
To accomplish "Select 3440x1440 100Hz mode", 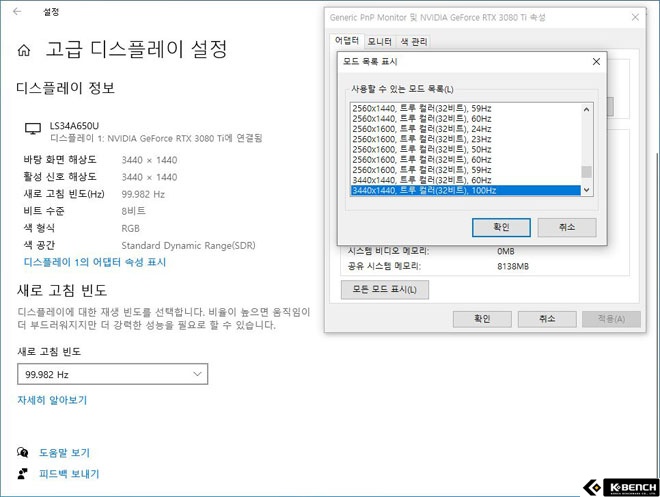I will 466,190.
